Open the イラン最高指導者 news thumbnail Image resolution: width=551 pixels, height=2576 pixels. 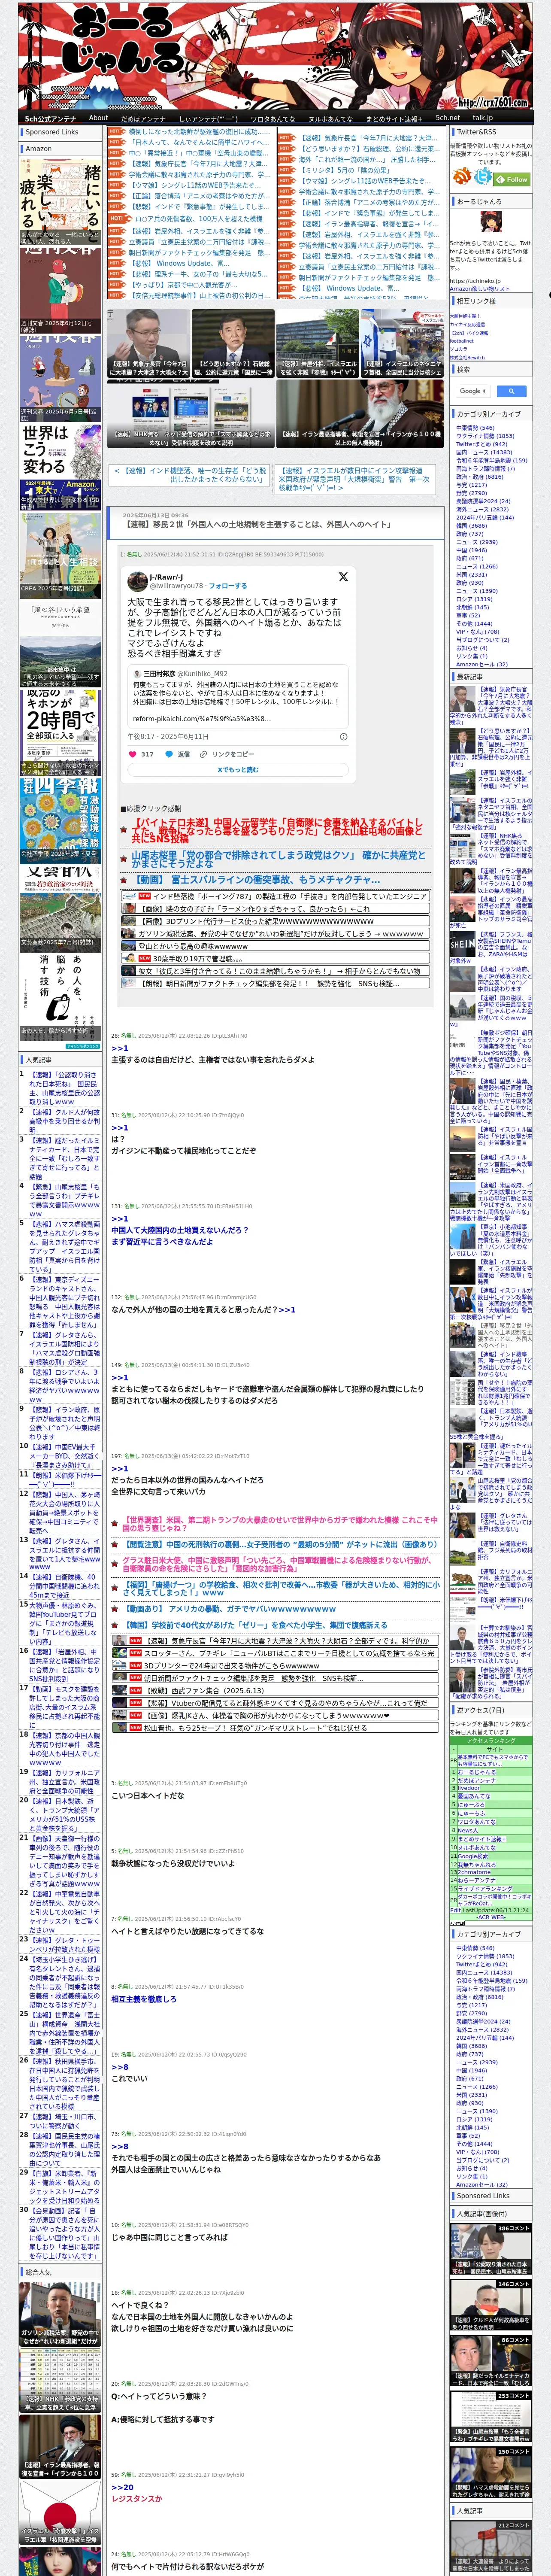click(360, 414)
